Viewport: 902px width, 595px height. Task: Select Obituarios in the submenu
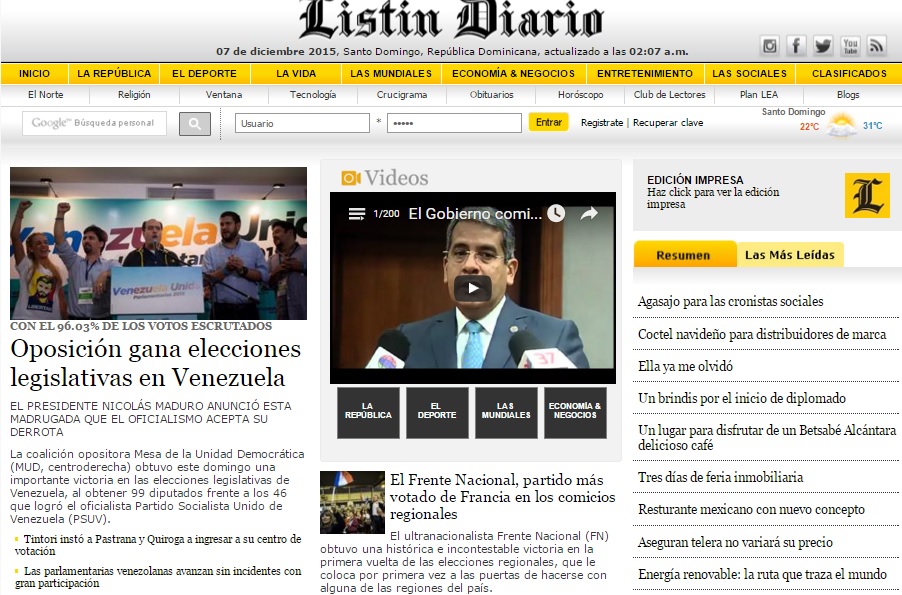(x=491, y=94)
